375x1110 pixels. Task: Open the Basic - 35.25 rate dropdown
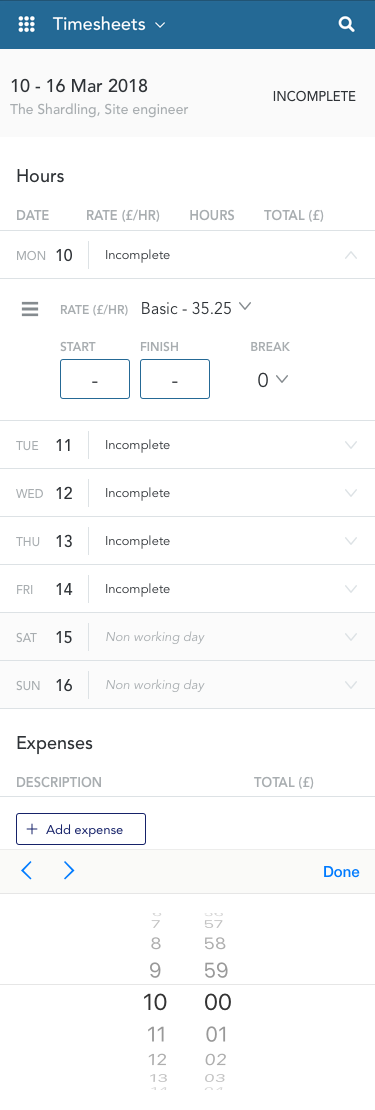(x=196, y=308)
